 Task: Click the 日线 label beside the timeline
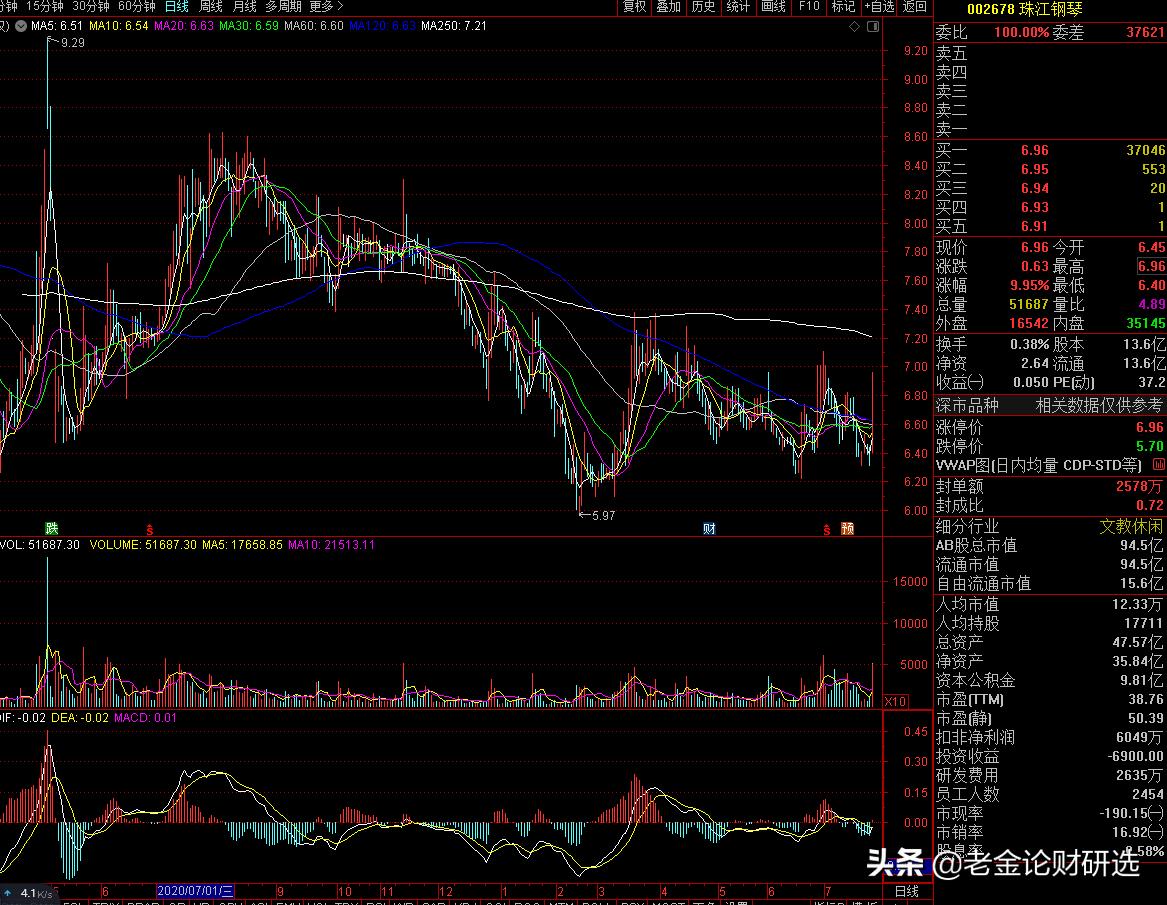(x=907, y=891)
